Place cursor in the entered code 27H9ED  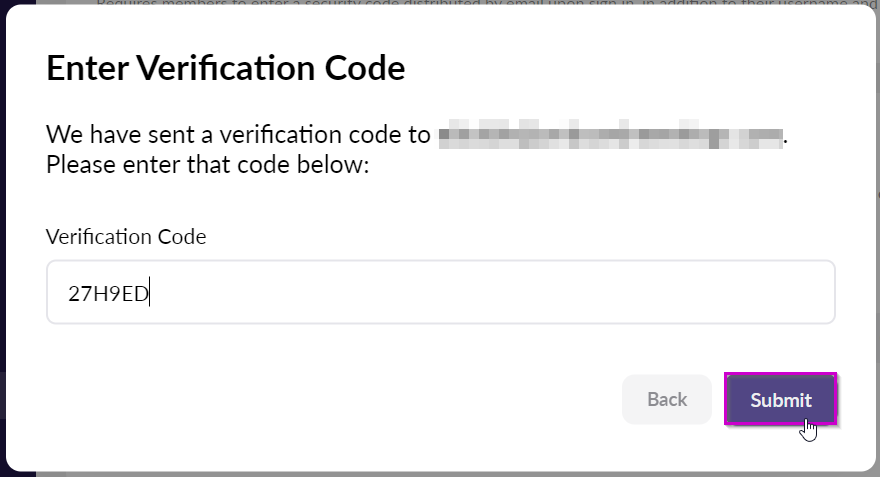click(108, 293)
